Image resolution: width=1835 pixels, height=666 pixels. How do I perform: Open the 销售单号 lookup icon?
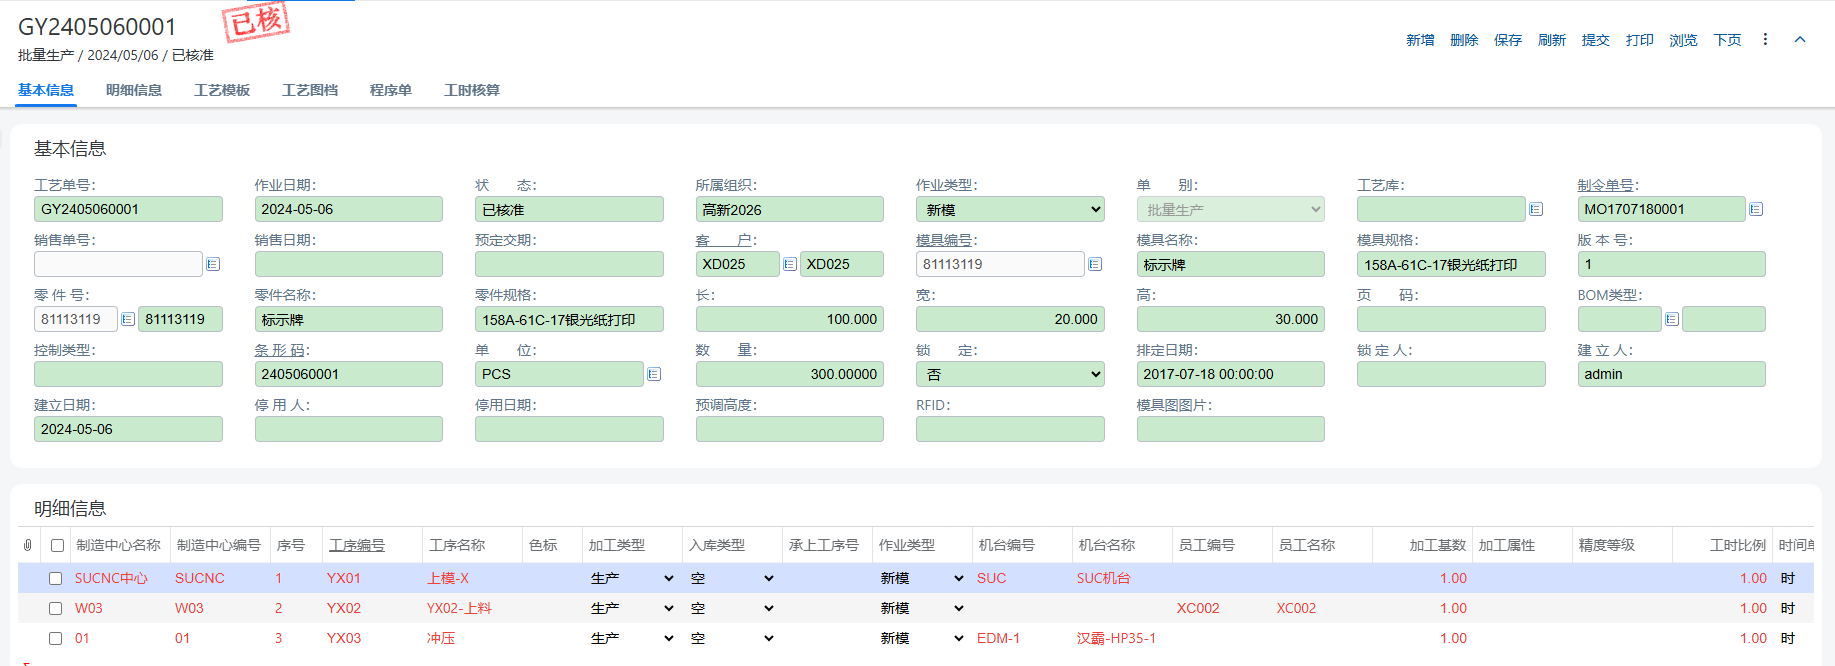(213, 264)
